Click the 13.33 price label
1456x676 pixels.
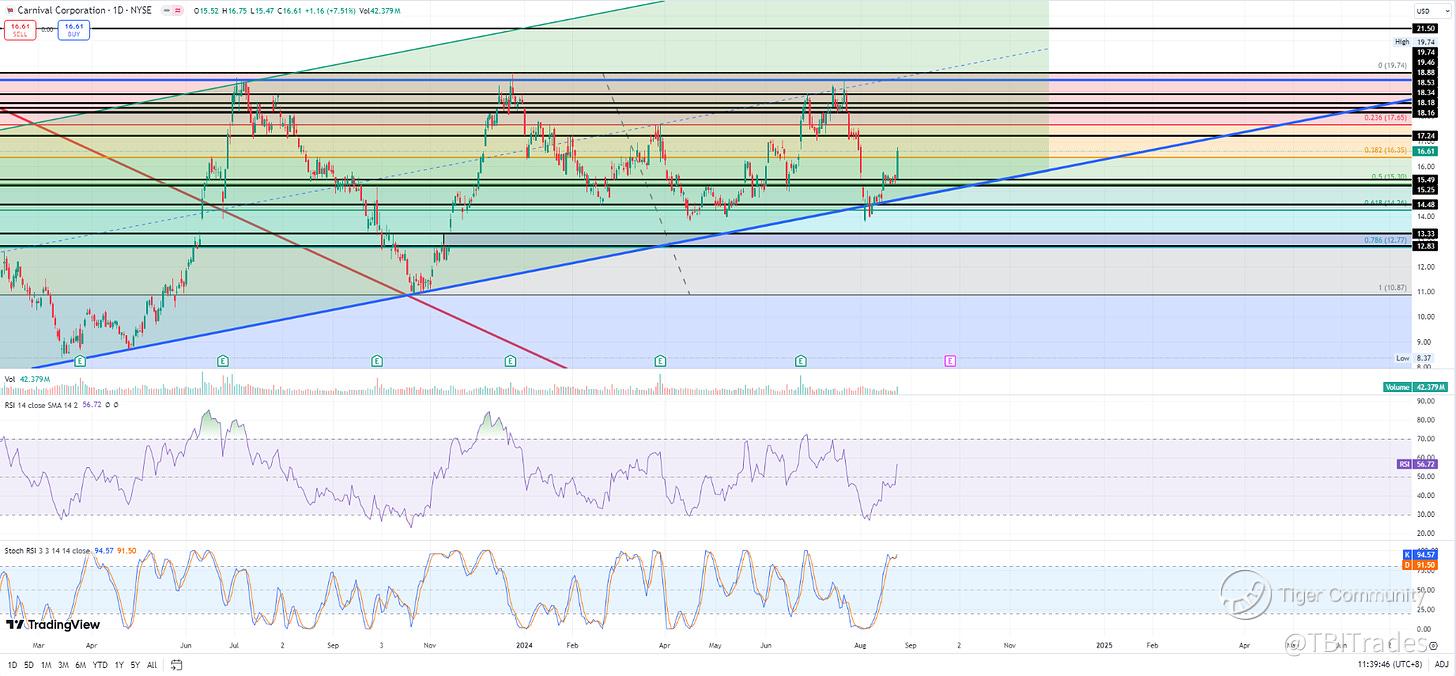pos(1424,234)
